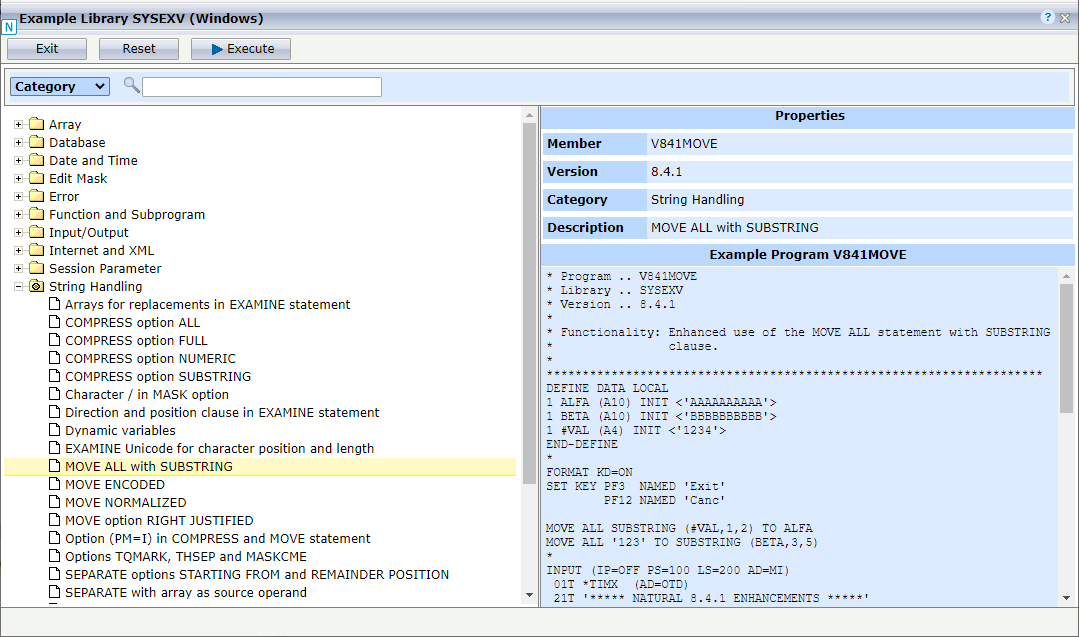Expand the Array tree node
1079x637 pixels.
click(17, 124)
